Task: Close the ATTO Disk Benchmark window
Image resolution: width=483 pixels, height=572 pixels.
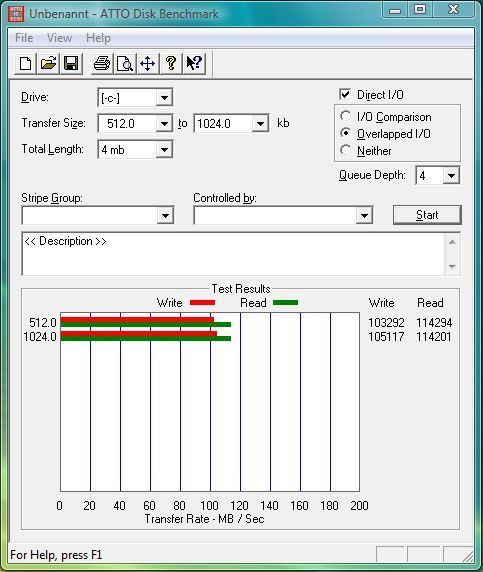Action: pyautogui.click(x=453, y=9)
